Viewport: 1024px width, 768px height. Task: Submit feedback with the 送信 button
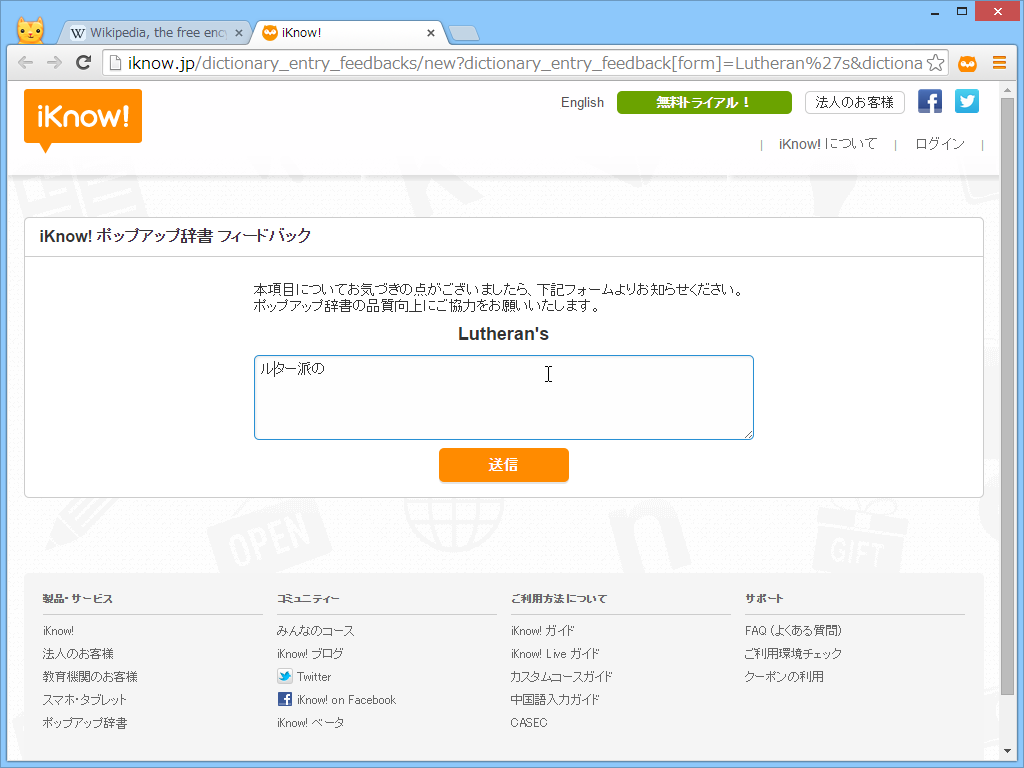click(503, 465)
